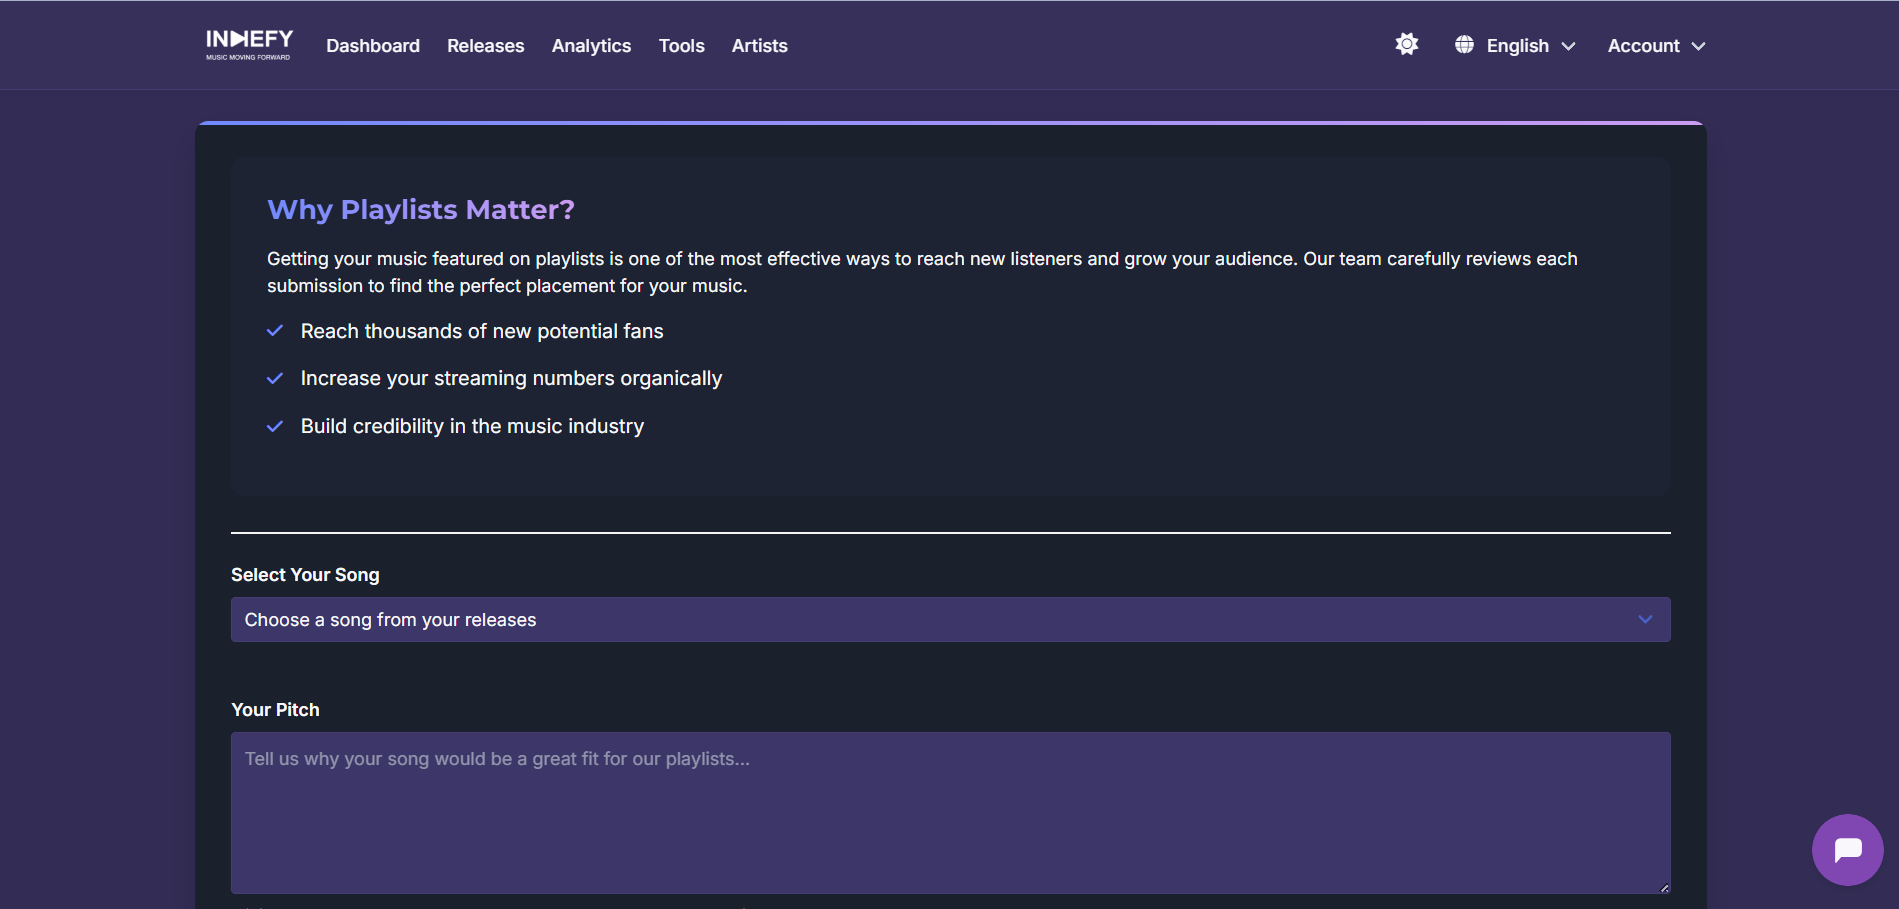Click the checkmark beside "Reach thousands of new potential fans"
The height and width of the screenshot is (909, 1899).
(275, 331)
